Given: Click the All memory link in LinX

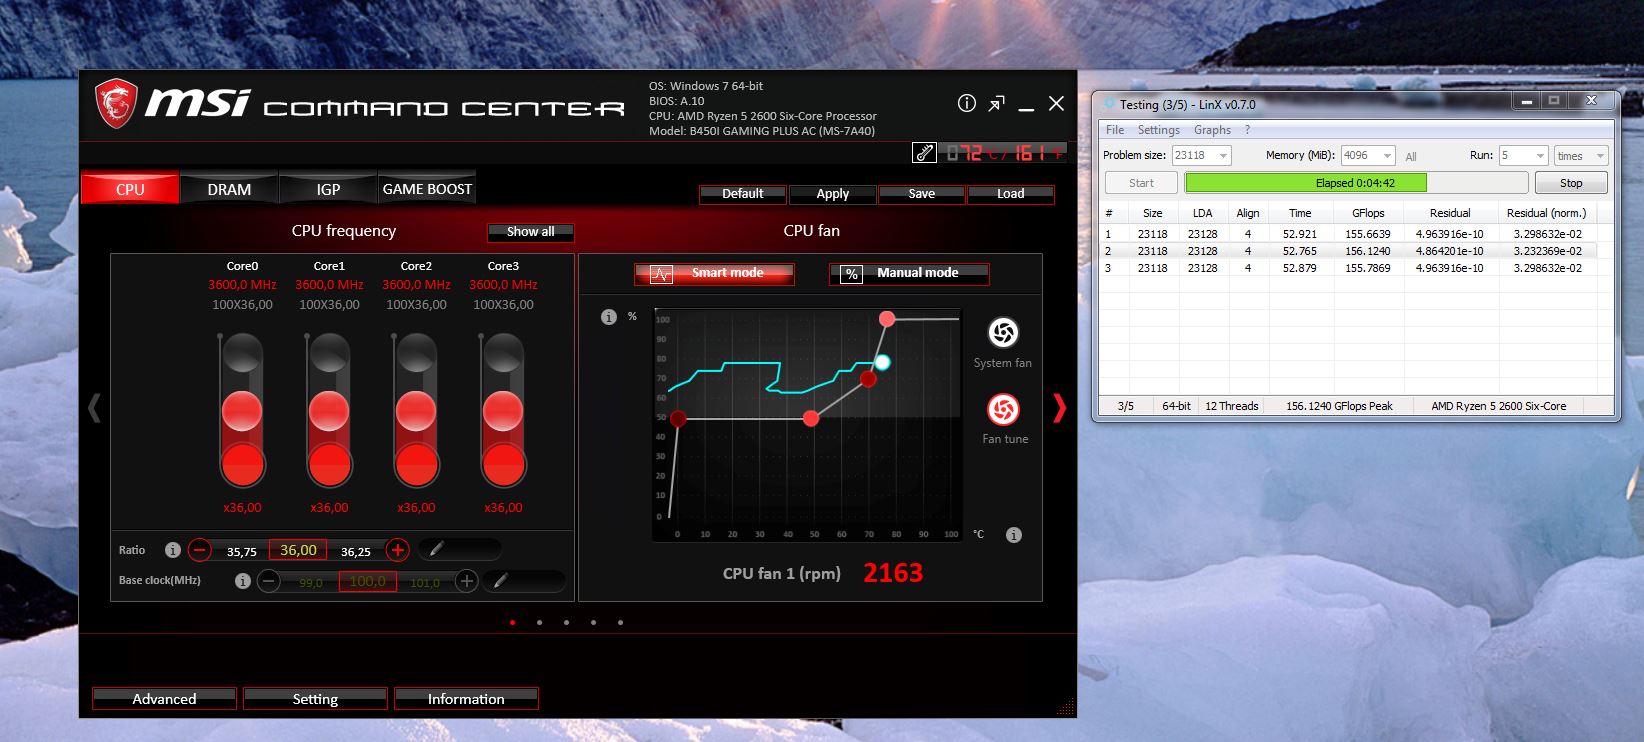Looking at the screenshot, I should [x=1411, y=157].
